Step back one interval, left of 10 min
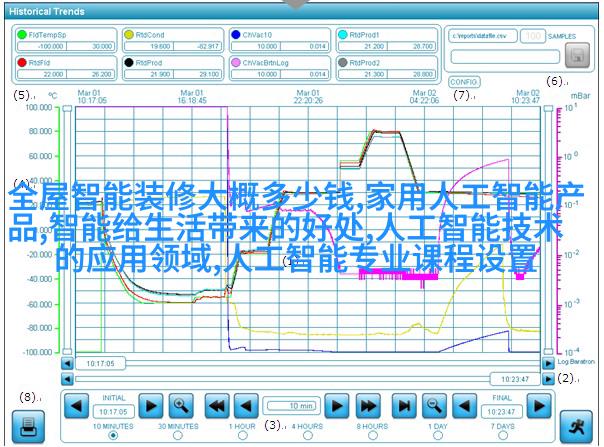 [x=246, y=406]
